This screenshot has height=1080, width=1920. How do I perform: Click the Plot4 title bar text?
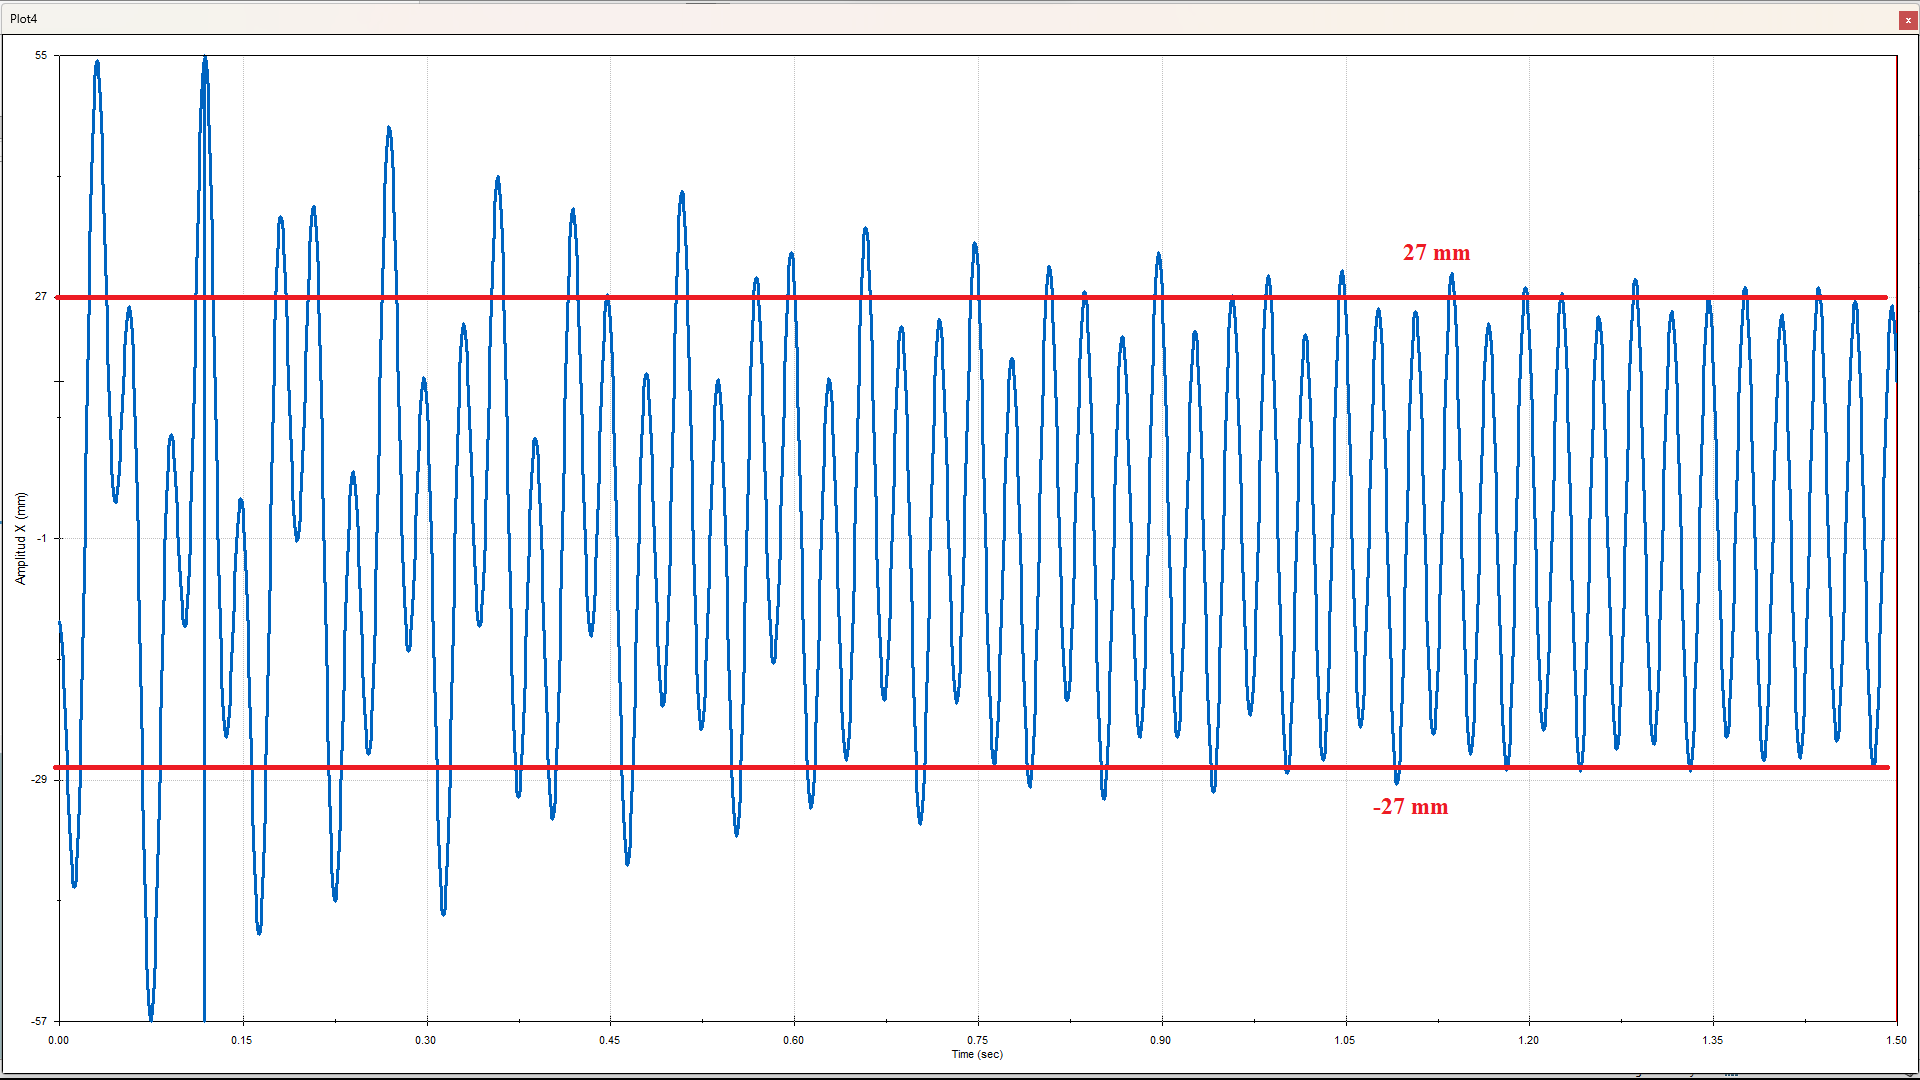24,19
